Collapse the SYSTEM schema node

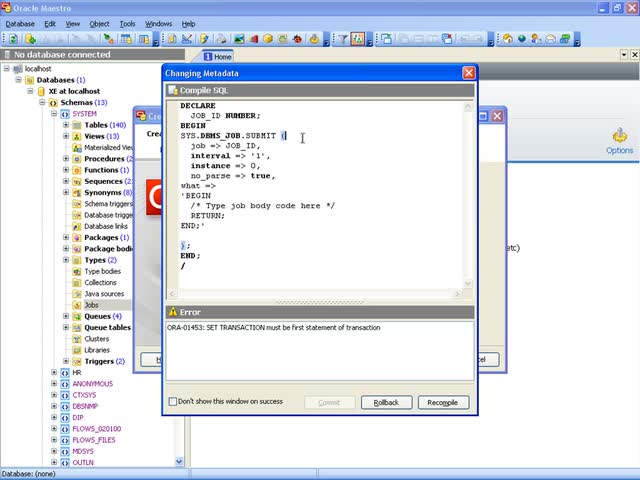[54, 113]
